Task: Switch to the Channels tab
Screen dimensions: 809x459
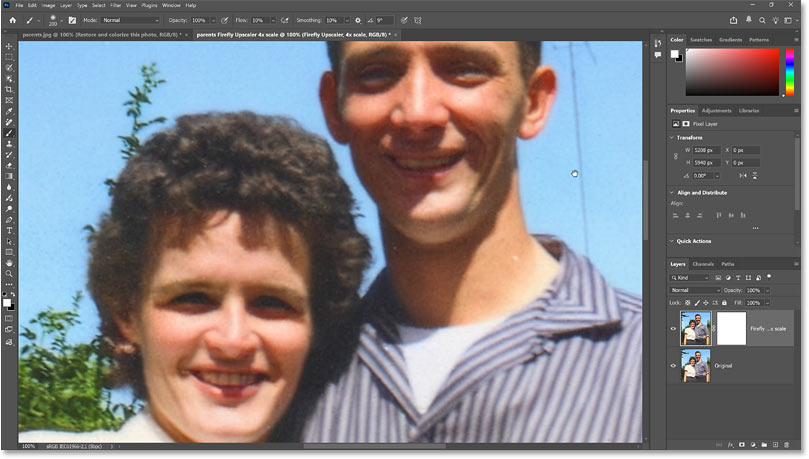Action: click(703, 264)
